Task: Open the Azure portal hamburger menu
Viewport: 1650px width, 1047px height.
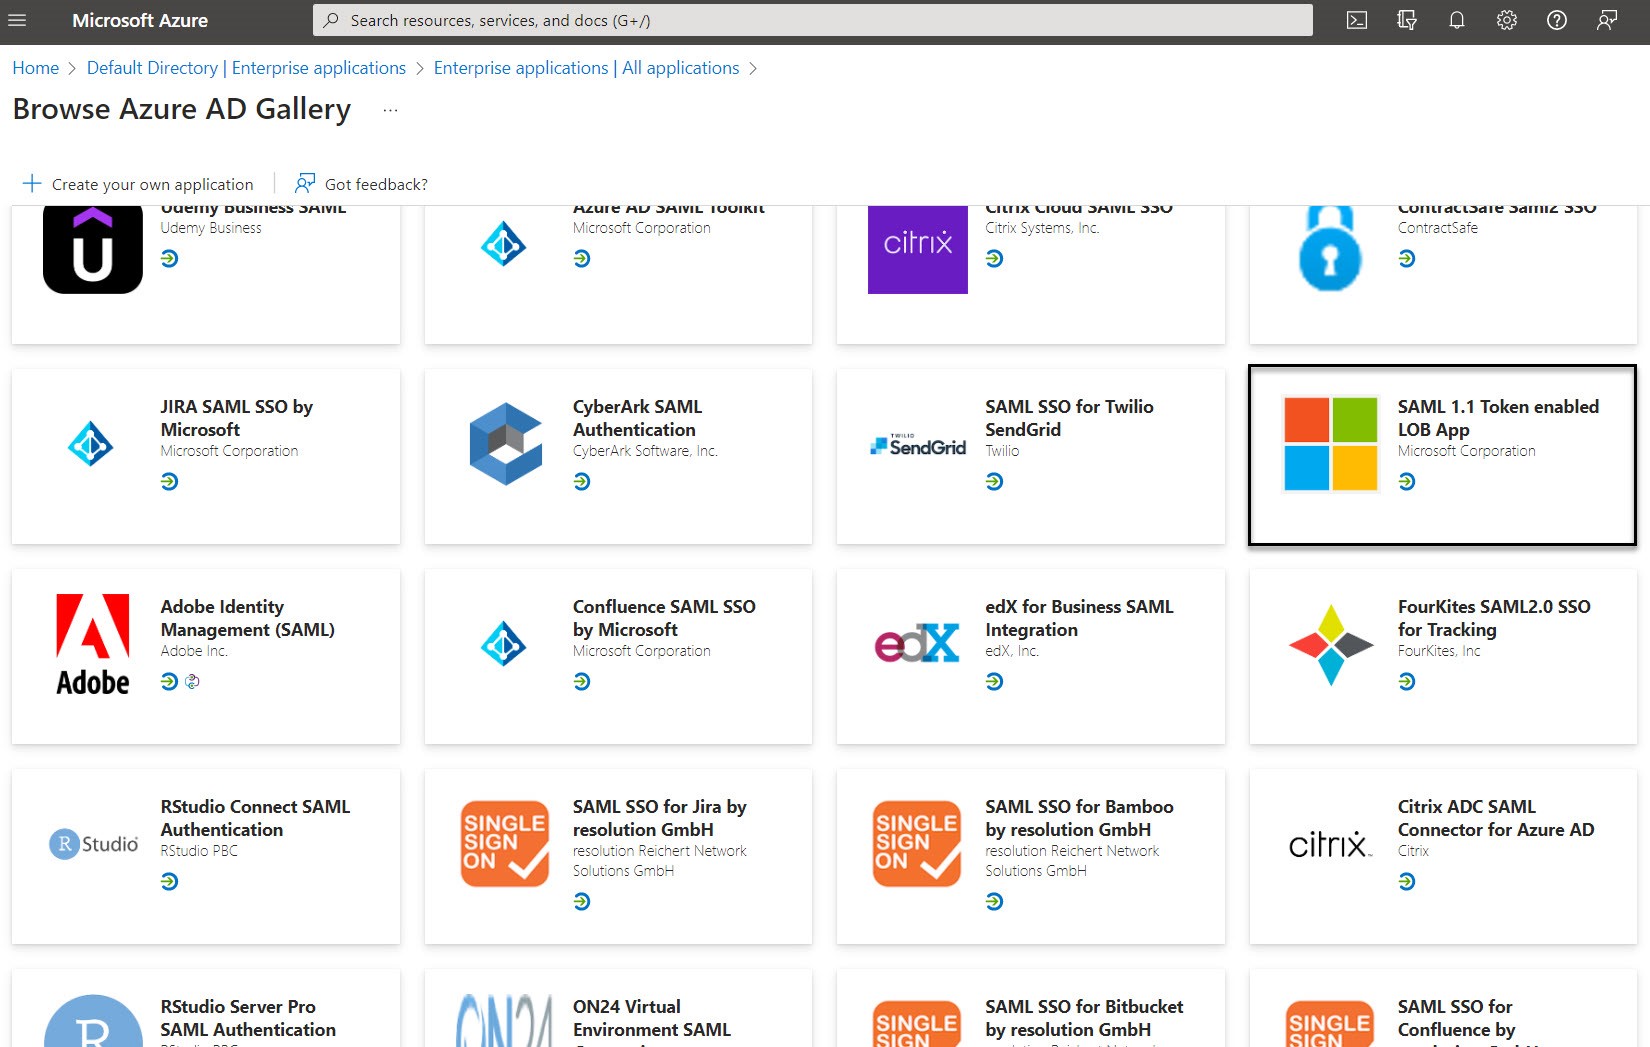Action: point(17,20)
